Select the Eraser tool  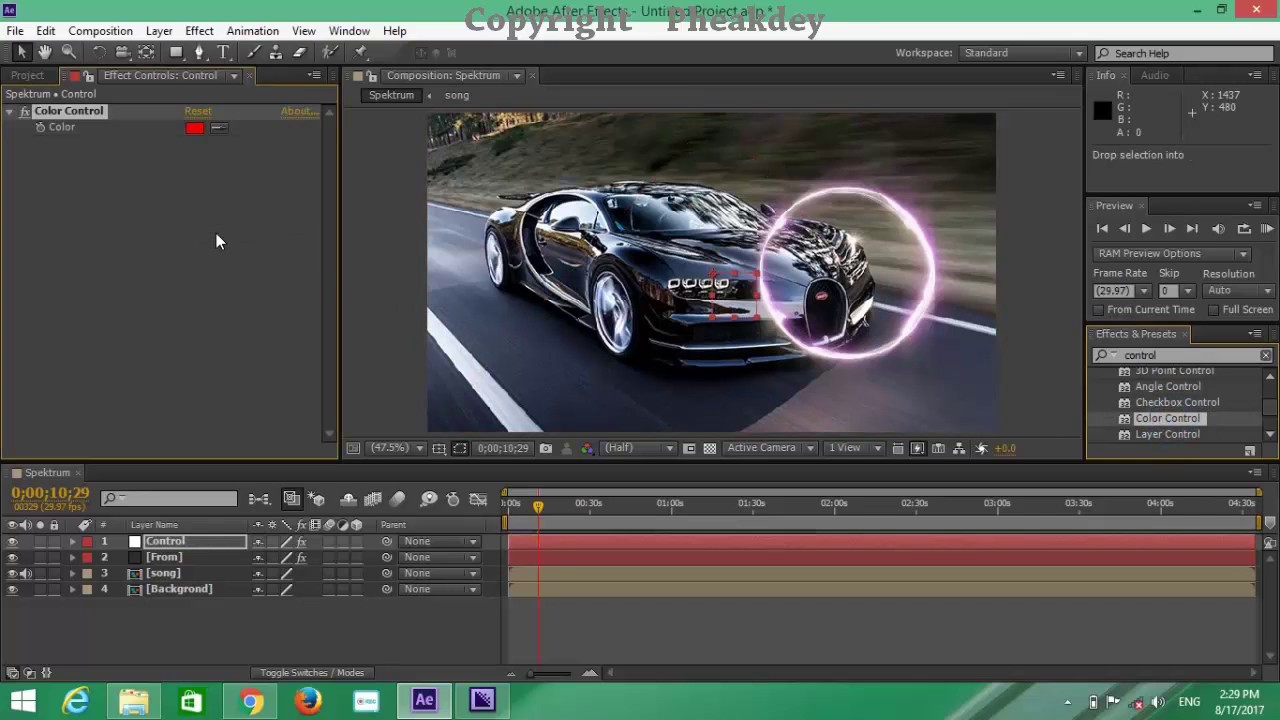tap(299, 52)
